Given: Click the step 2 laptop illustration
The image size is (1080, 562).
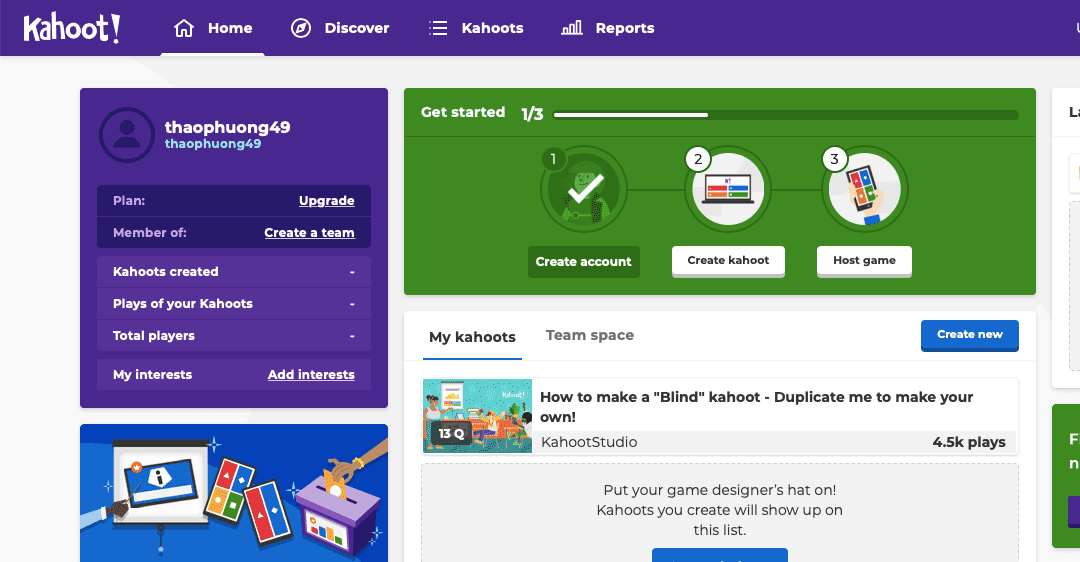Looking at the screenshot, I should pyautogui.click(x=727, y=189).
